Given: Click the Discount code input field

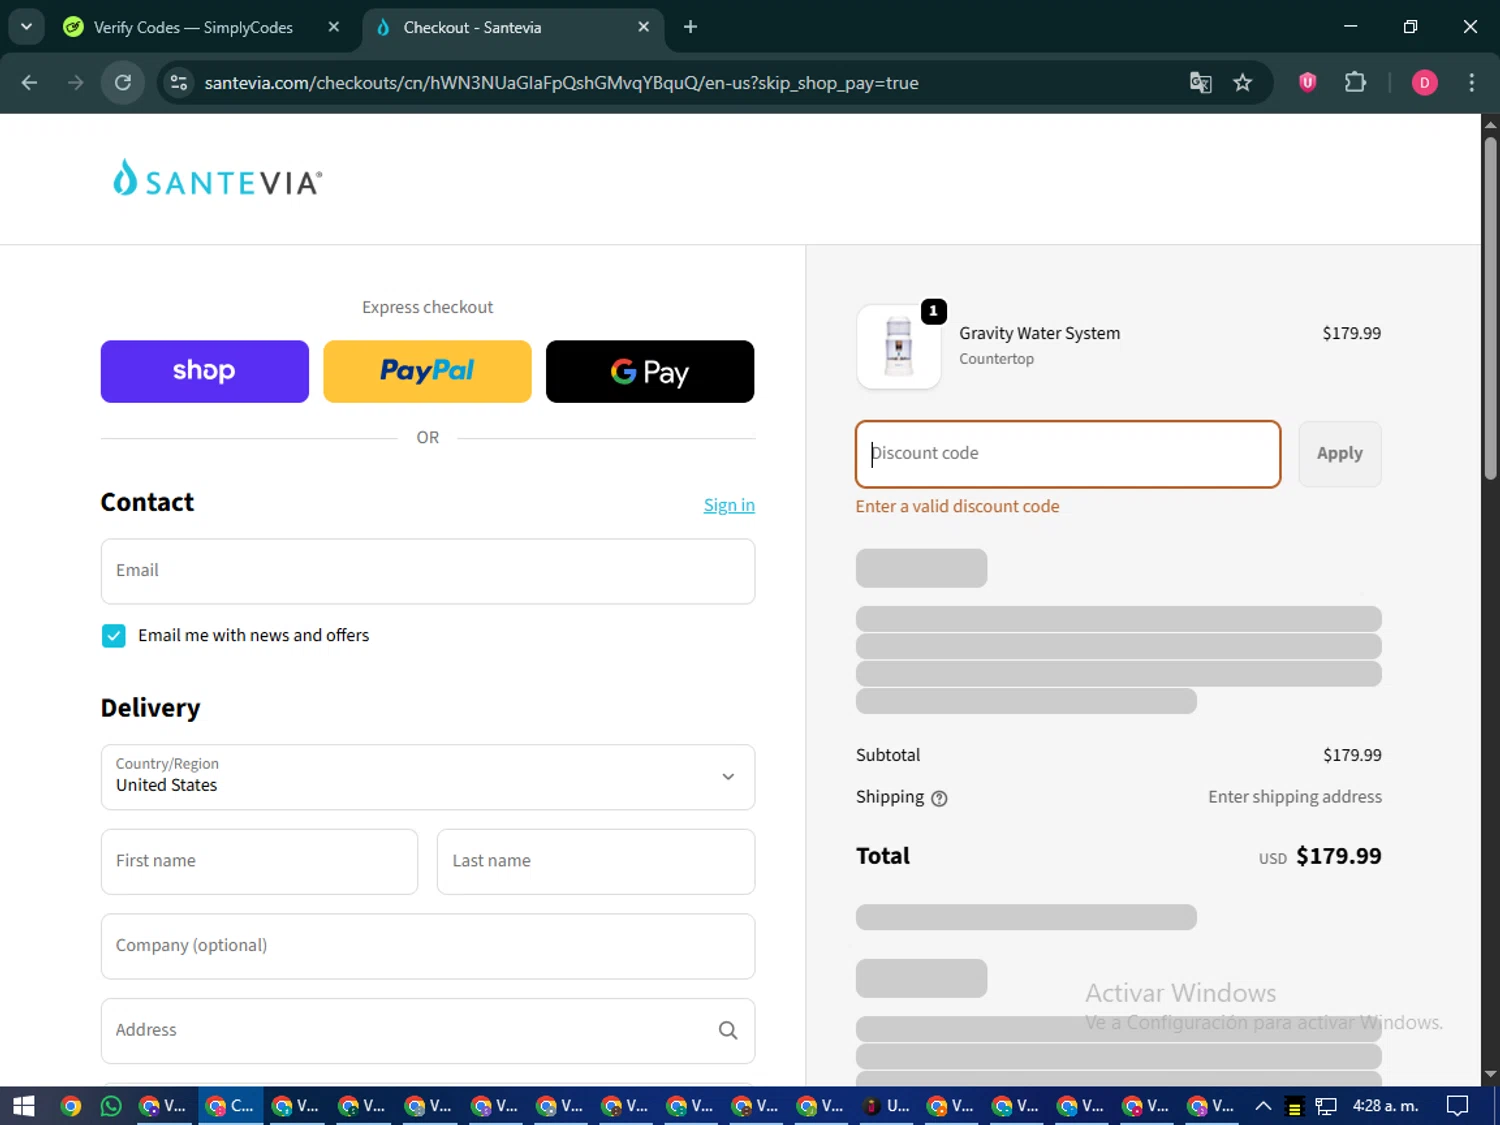Looking at the screenshot, I should click(1068, 454).
